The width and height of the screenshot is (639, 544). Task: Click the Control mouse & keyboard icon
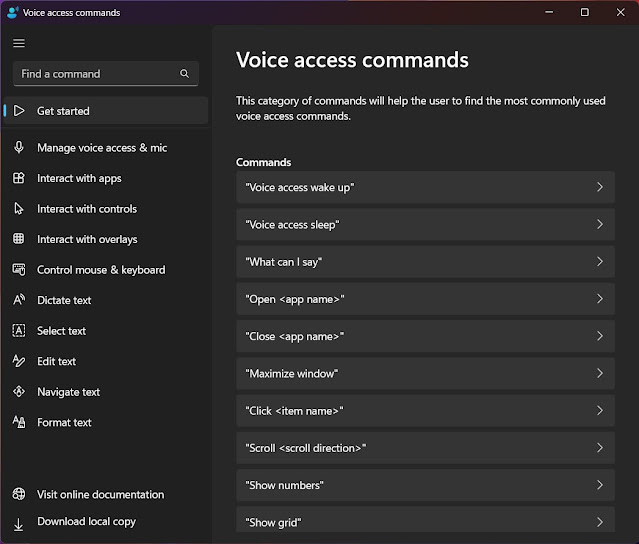18,270
